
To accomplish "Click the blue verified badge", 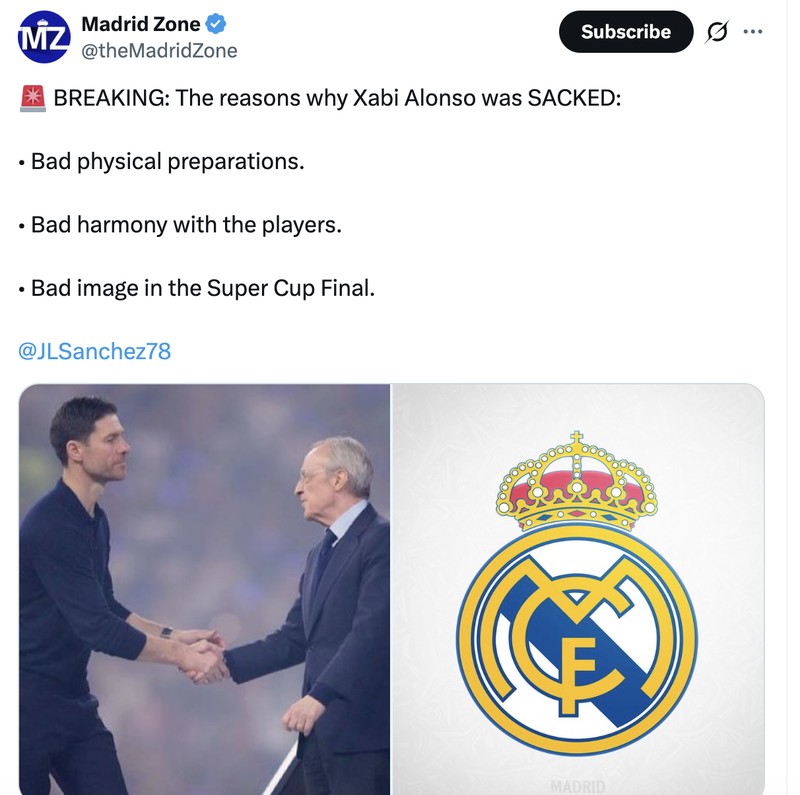I will 215,24.
